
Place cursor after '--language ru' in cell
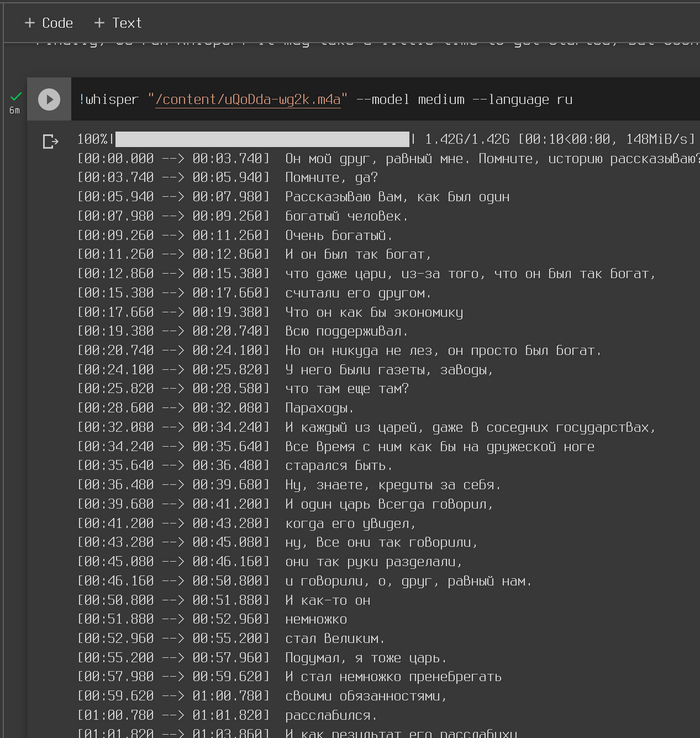point(574,99)
